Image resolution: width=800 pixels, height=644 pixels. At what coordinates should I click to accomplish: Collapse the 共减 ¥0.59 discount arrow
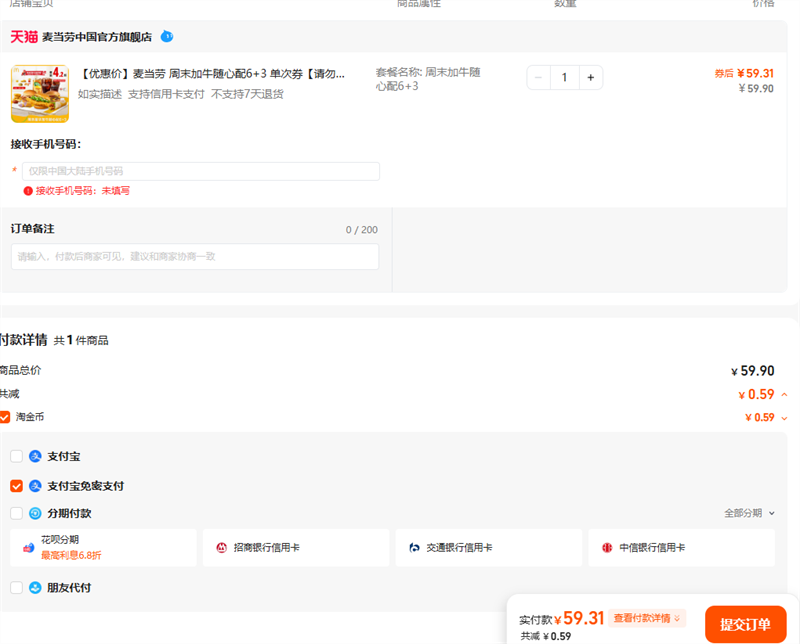785,394
